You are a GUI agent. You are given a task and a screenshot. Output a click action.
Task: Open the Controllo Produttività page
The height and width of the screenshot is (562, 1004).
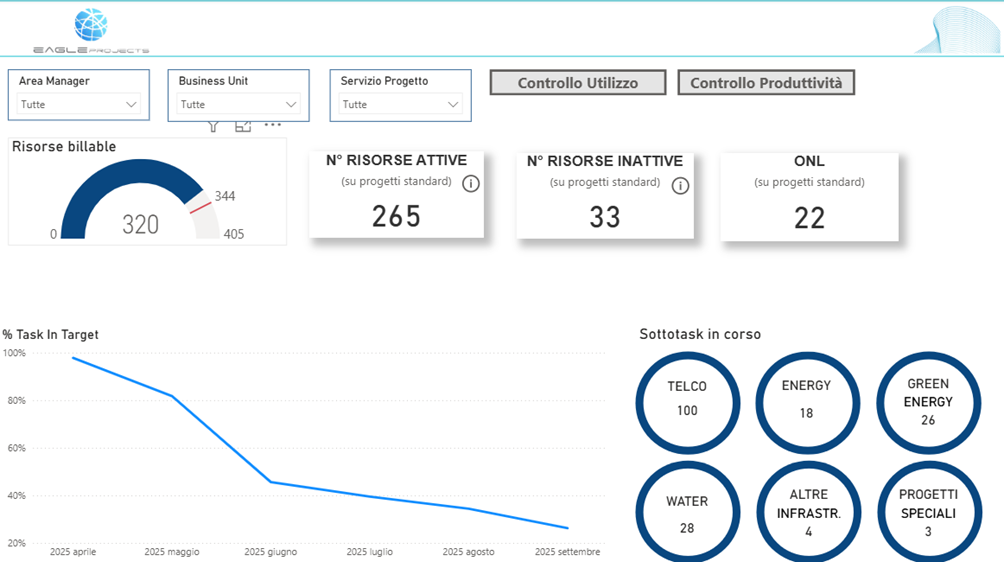(765, 83)
